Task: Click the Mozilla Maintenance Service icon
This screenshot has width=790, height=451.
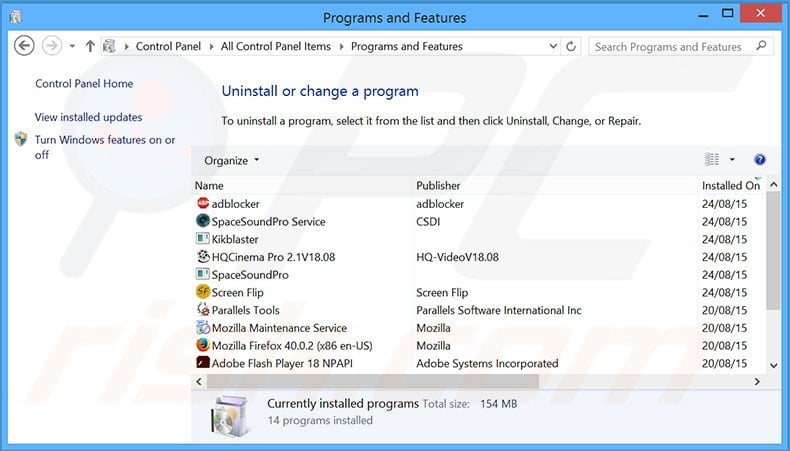Action: pyautogui.click(x=203, y=328)
